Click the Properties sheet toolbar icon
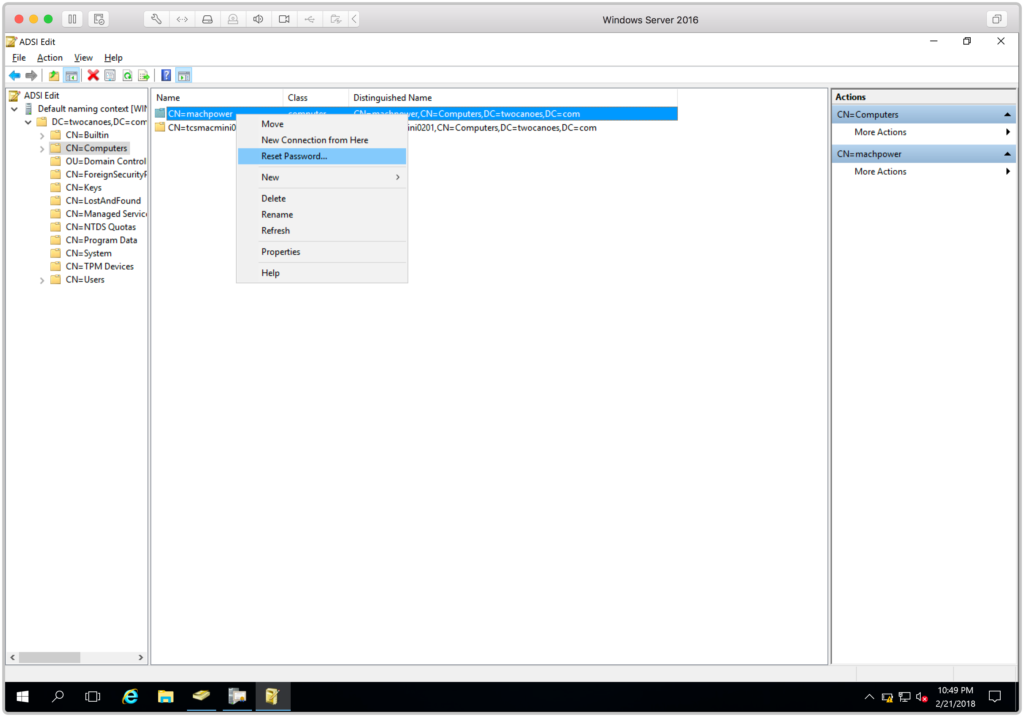The height and width of the screenshot is (717, 1024). click(x=110, y=76)
